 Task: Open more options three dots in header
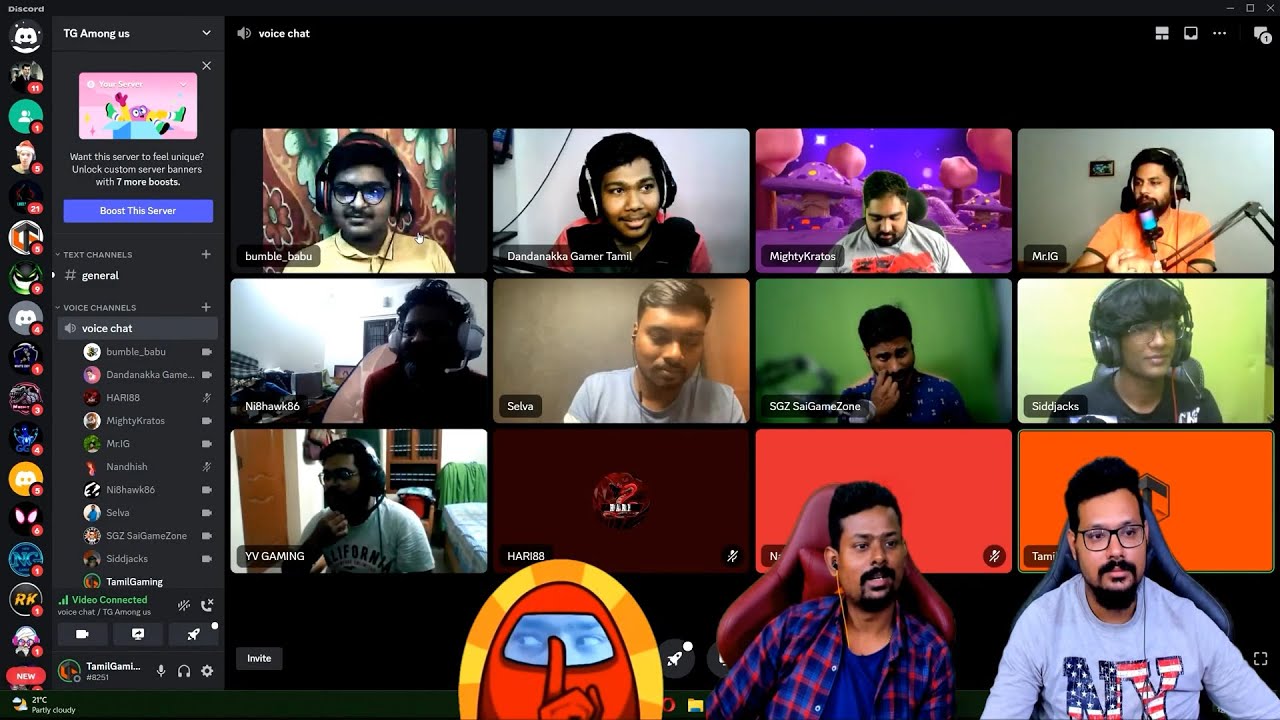tap(1219, 33)
